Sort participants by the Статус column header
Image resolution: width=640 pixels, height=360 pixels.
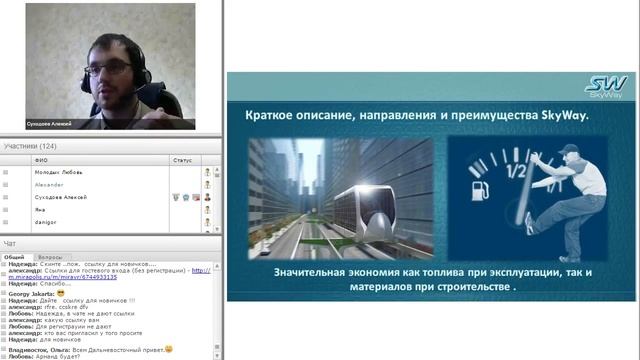click(185, 160)
